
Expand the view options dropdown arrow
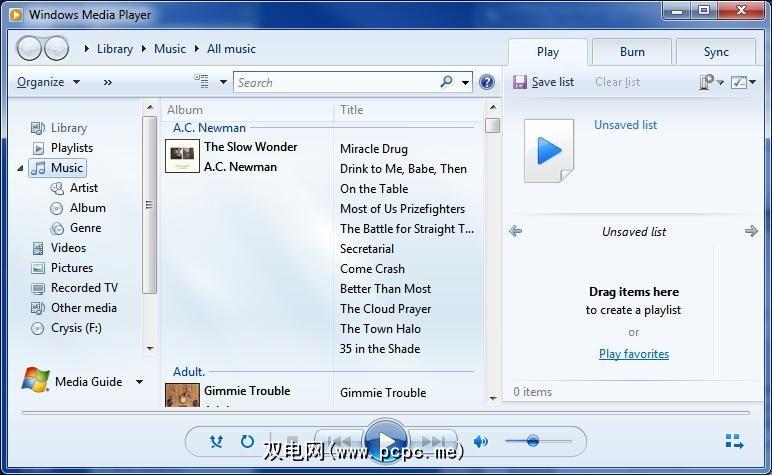pos(223,82)
